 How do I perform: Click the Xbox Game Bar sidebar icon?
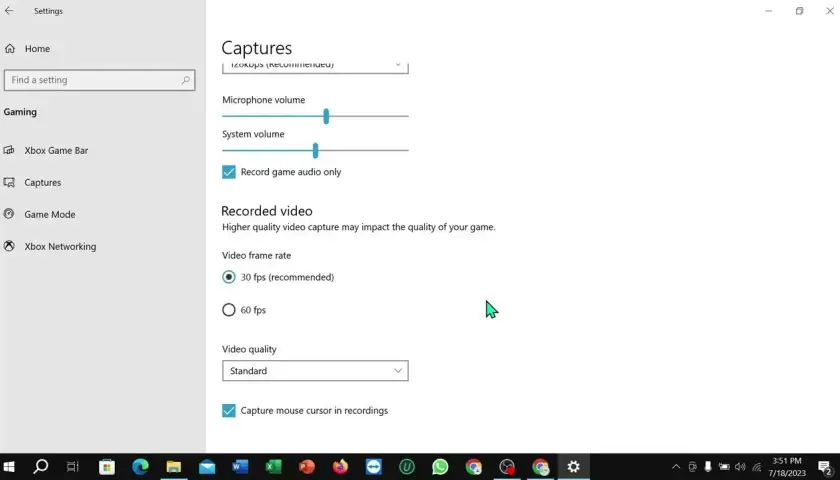[9, 151]
